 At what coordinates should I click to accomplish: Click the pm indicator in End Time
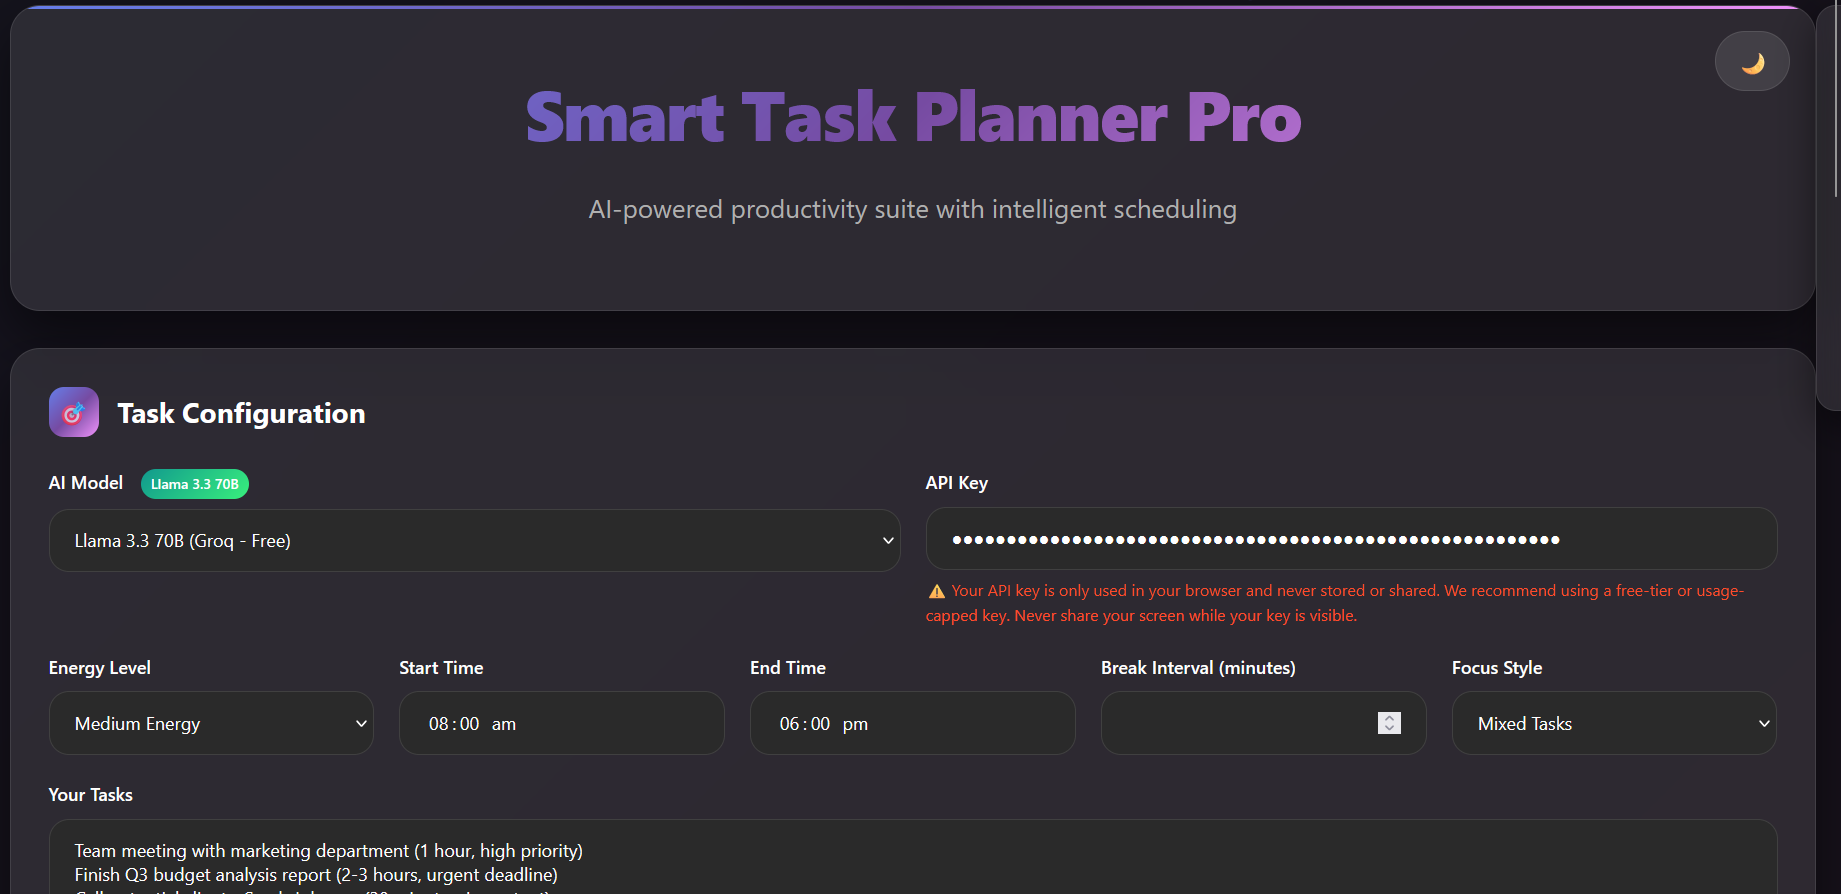pos(857,723)
